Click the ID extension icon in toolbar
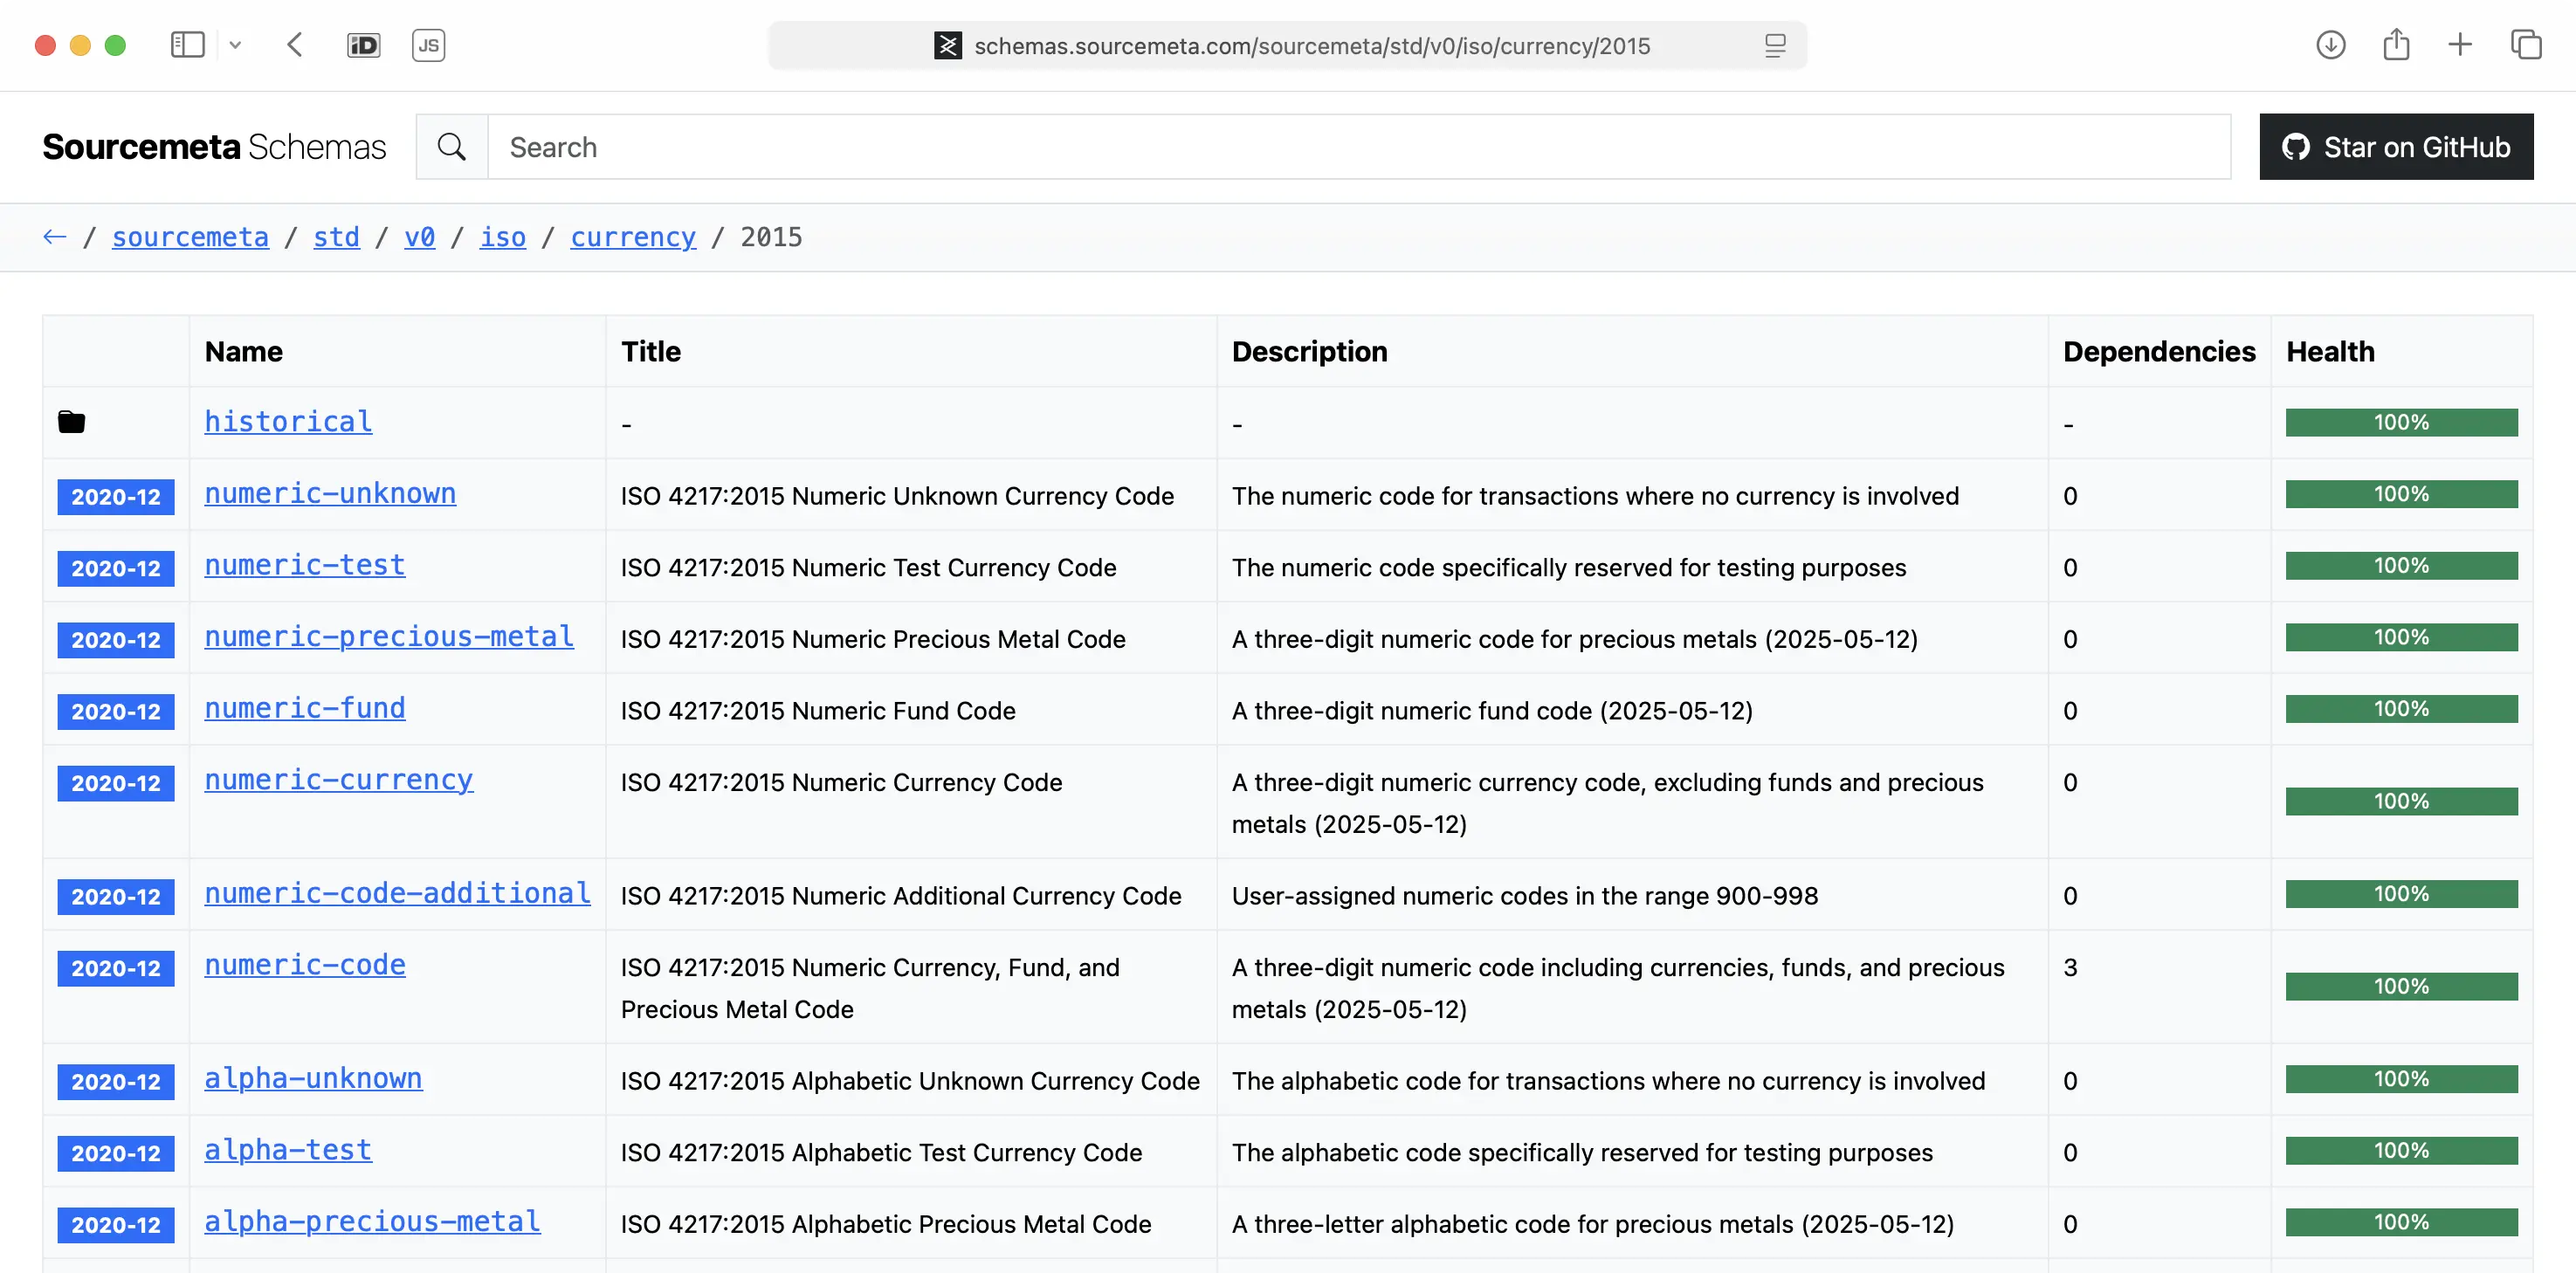The image size is (2576, 1273). (x=363, y=45)
